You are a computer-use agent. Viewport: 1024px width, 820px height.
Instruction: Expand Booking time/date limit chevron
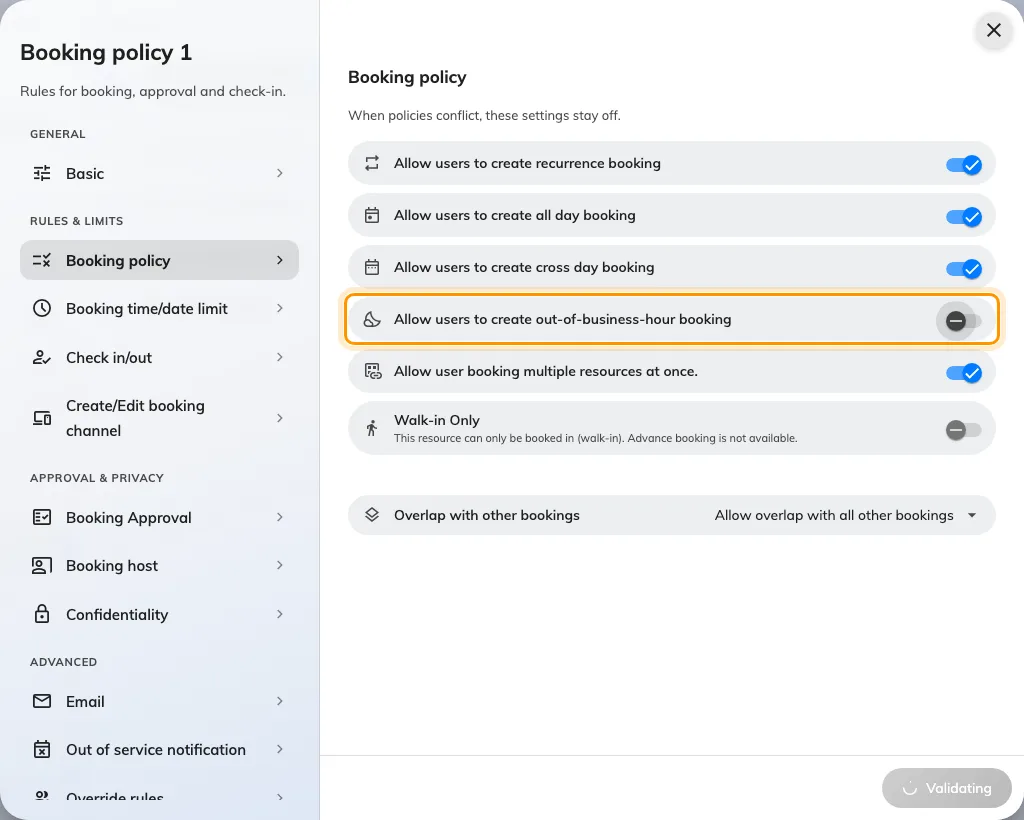[280, 308]
